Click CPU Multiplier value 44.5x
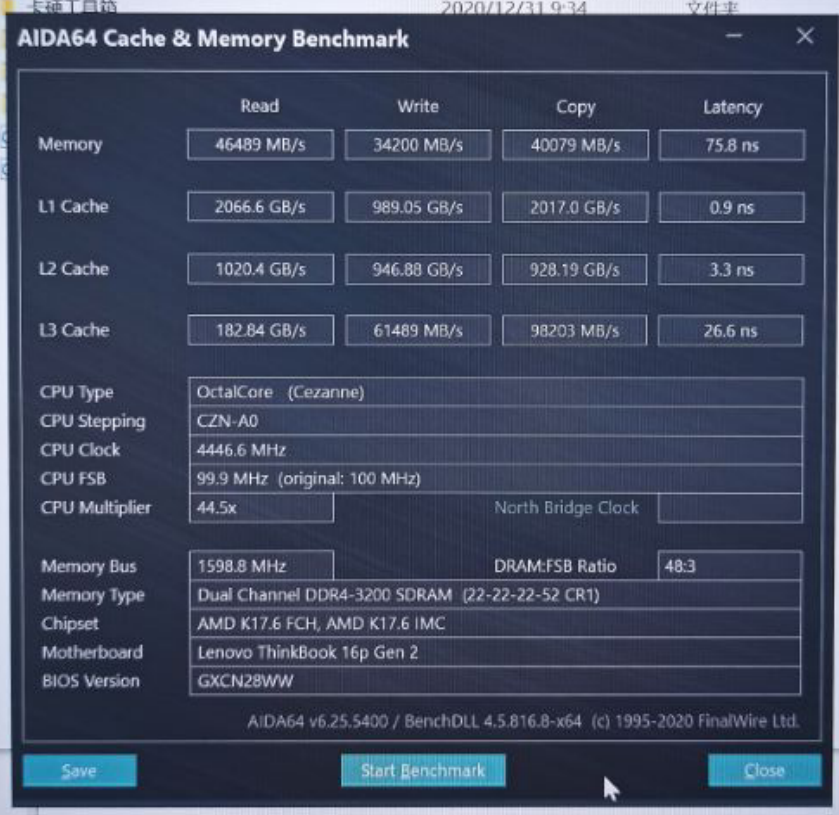 point(262,507)
